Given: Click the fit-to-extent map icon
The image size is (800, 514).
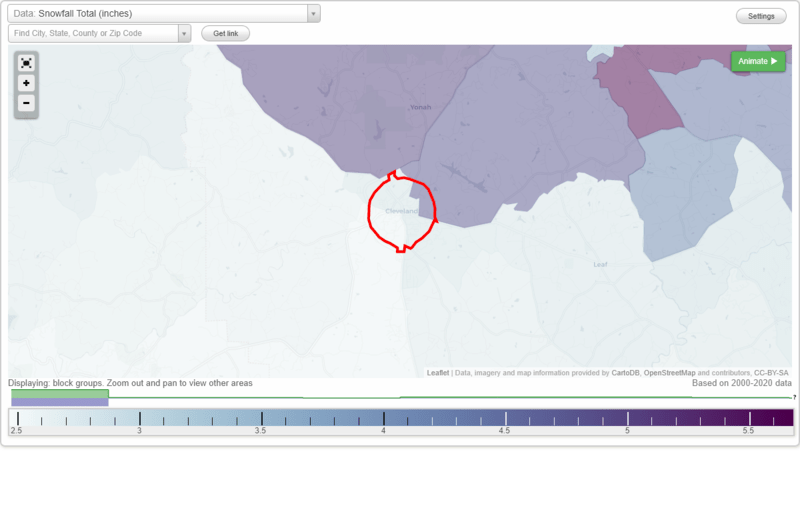Looking at the screenshot, I should pyautogui.click(x=26, y=63).
